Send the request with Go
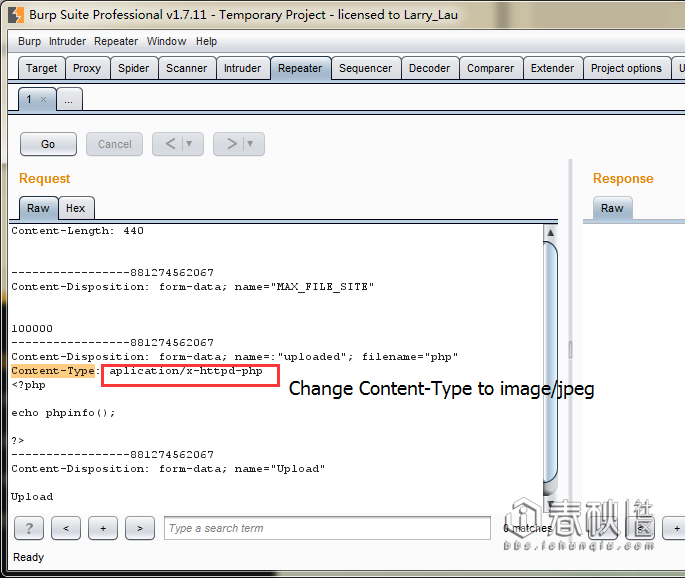685x578 pixels. [48, 144]
